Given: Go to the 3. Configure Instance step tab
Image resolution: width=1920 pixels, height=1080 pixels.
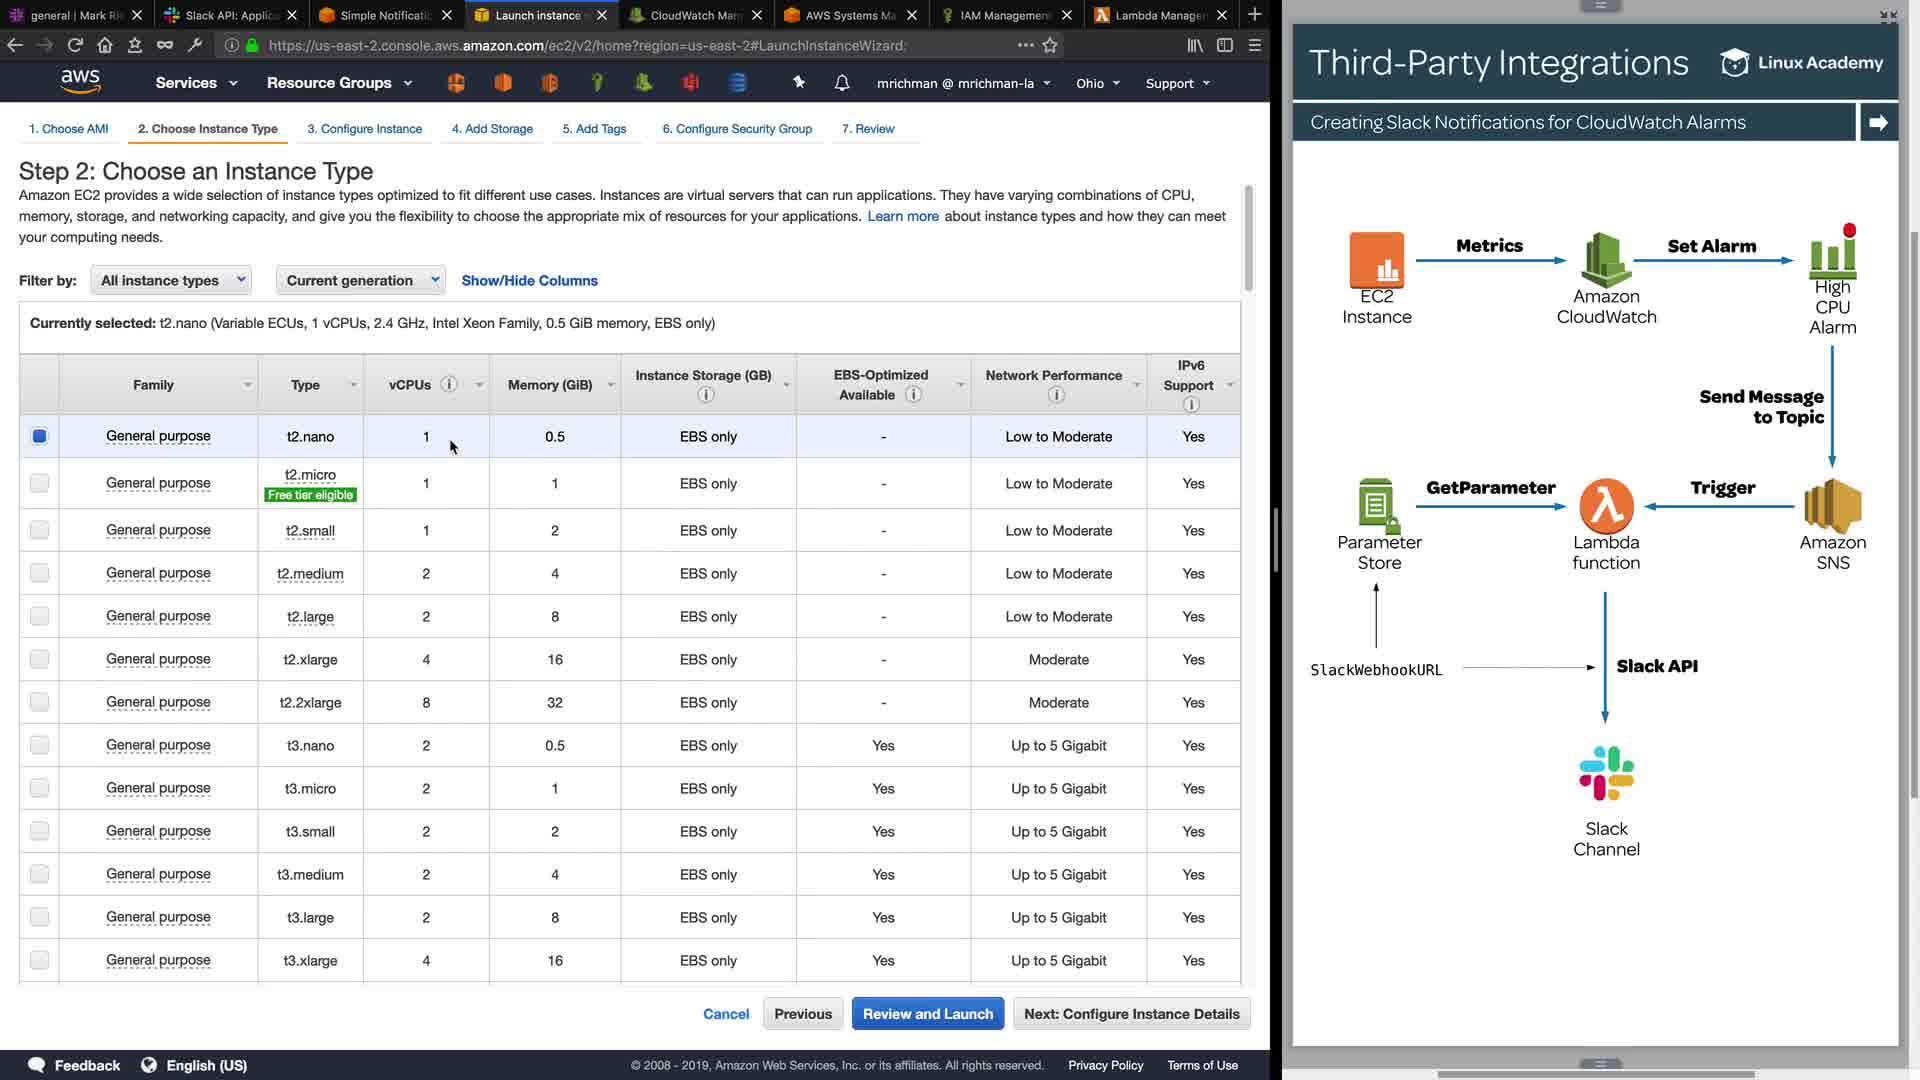Looking at the screenshot, I should (364, 129).
